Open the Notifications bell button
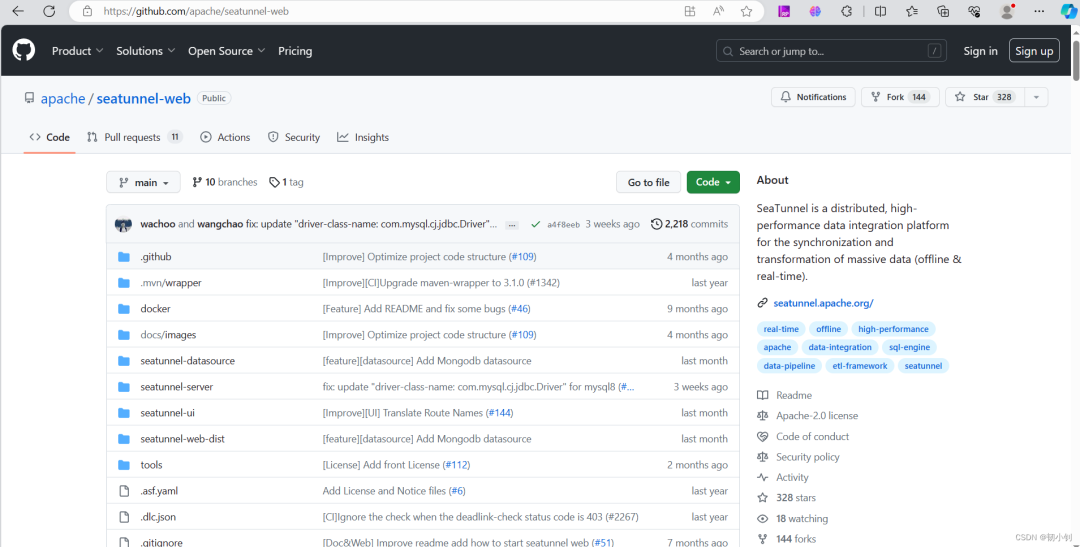Viewport: 1080px width, 547px height. coord(813,97)
